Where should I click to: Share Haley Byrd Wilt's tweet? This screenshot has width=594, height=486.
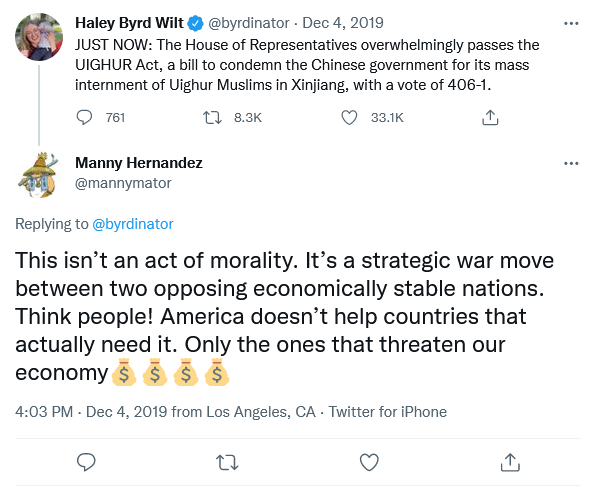click(490, 117)
